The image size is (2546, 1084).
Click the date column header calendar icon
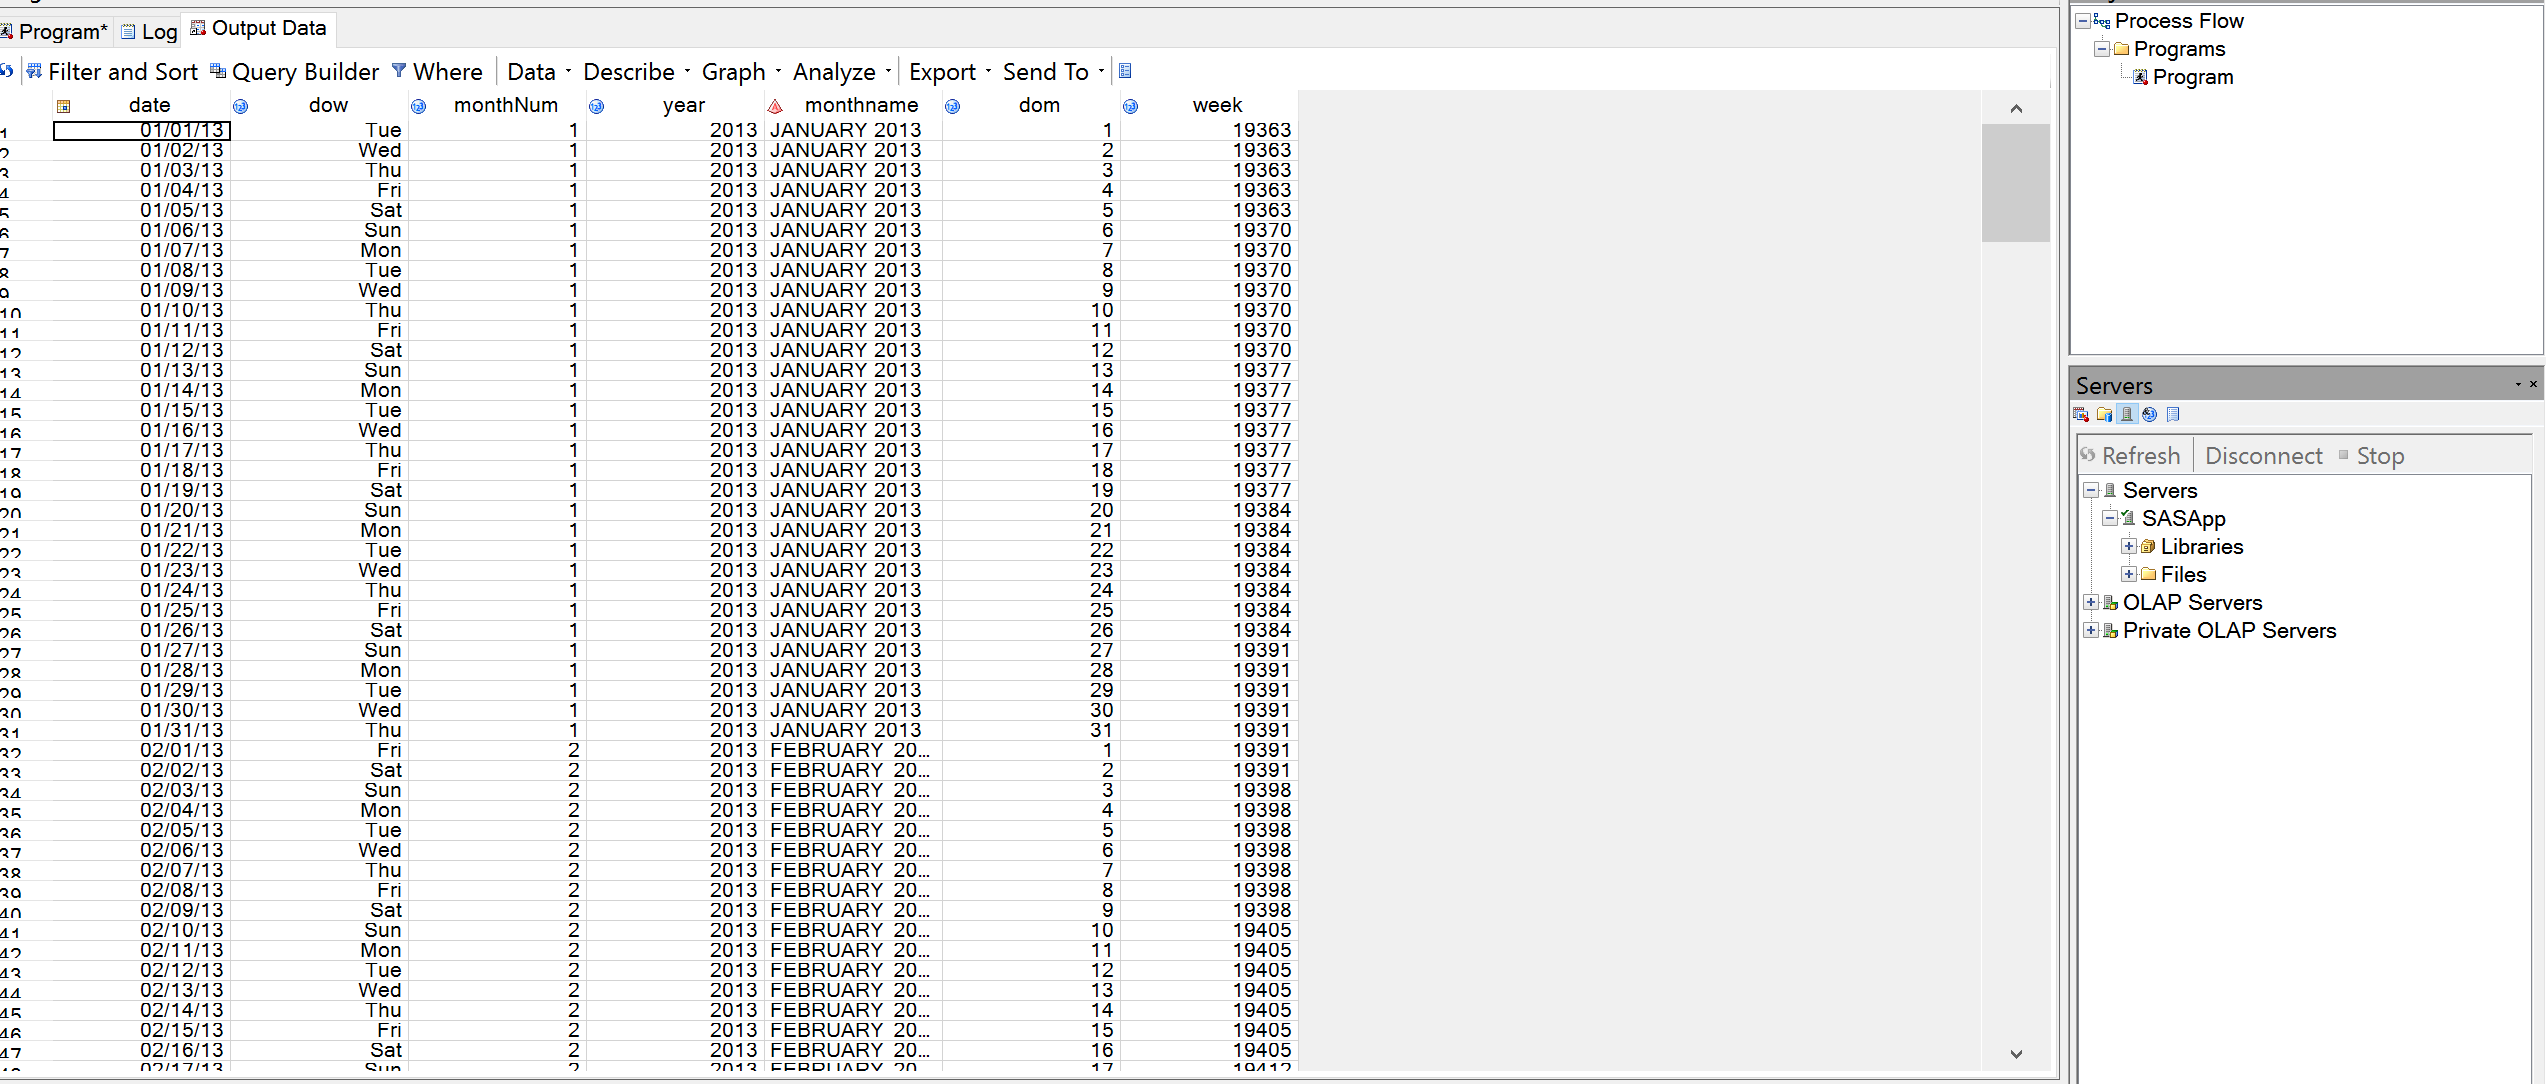click(x=64, y=106)
